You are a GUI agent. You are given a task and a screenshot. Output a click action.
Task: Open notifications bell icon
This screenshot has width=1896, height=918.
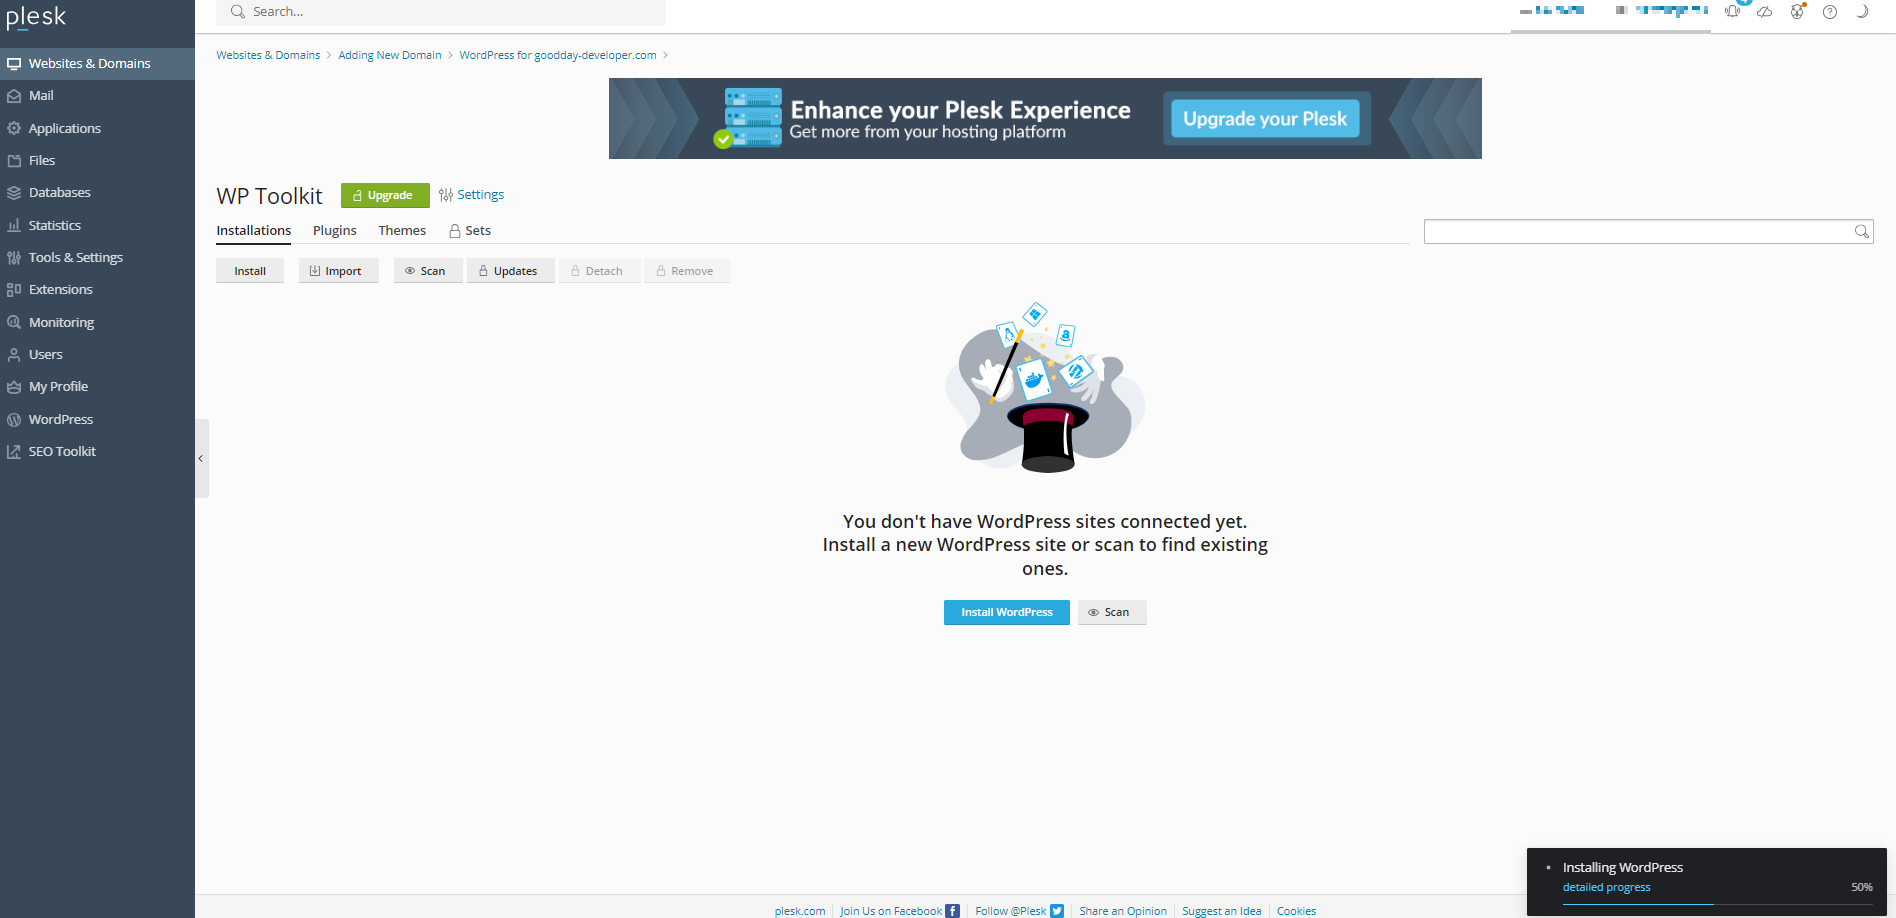(x=1733, y=11)
